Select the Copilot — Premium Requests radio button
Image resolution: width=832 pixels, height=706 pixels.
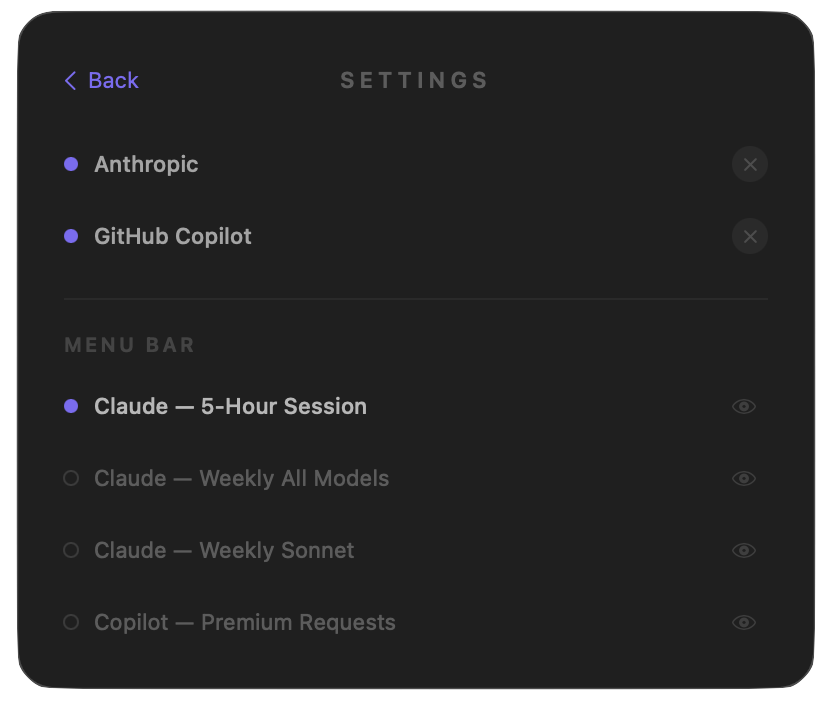[70, 622]
